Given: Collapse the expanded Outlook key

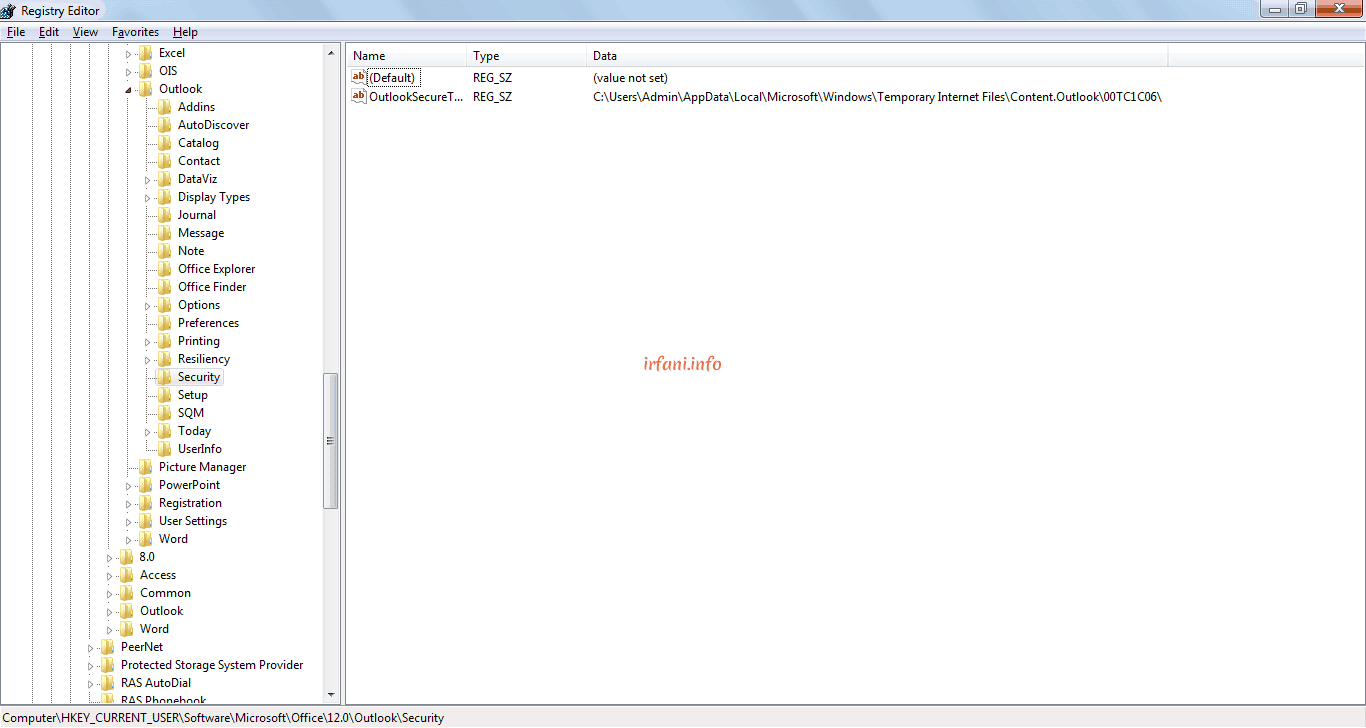Looking at the screenshot, I should click(129, 89).
